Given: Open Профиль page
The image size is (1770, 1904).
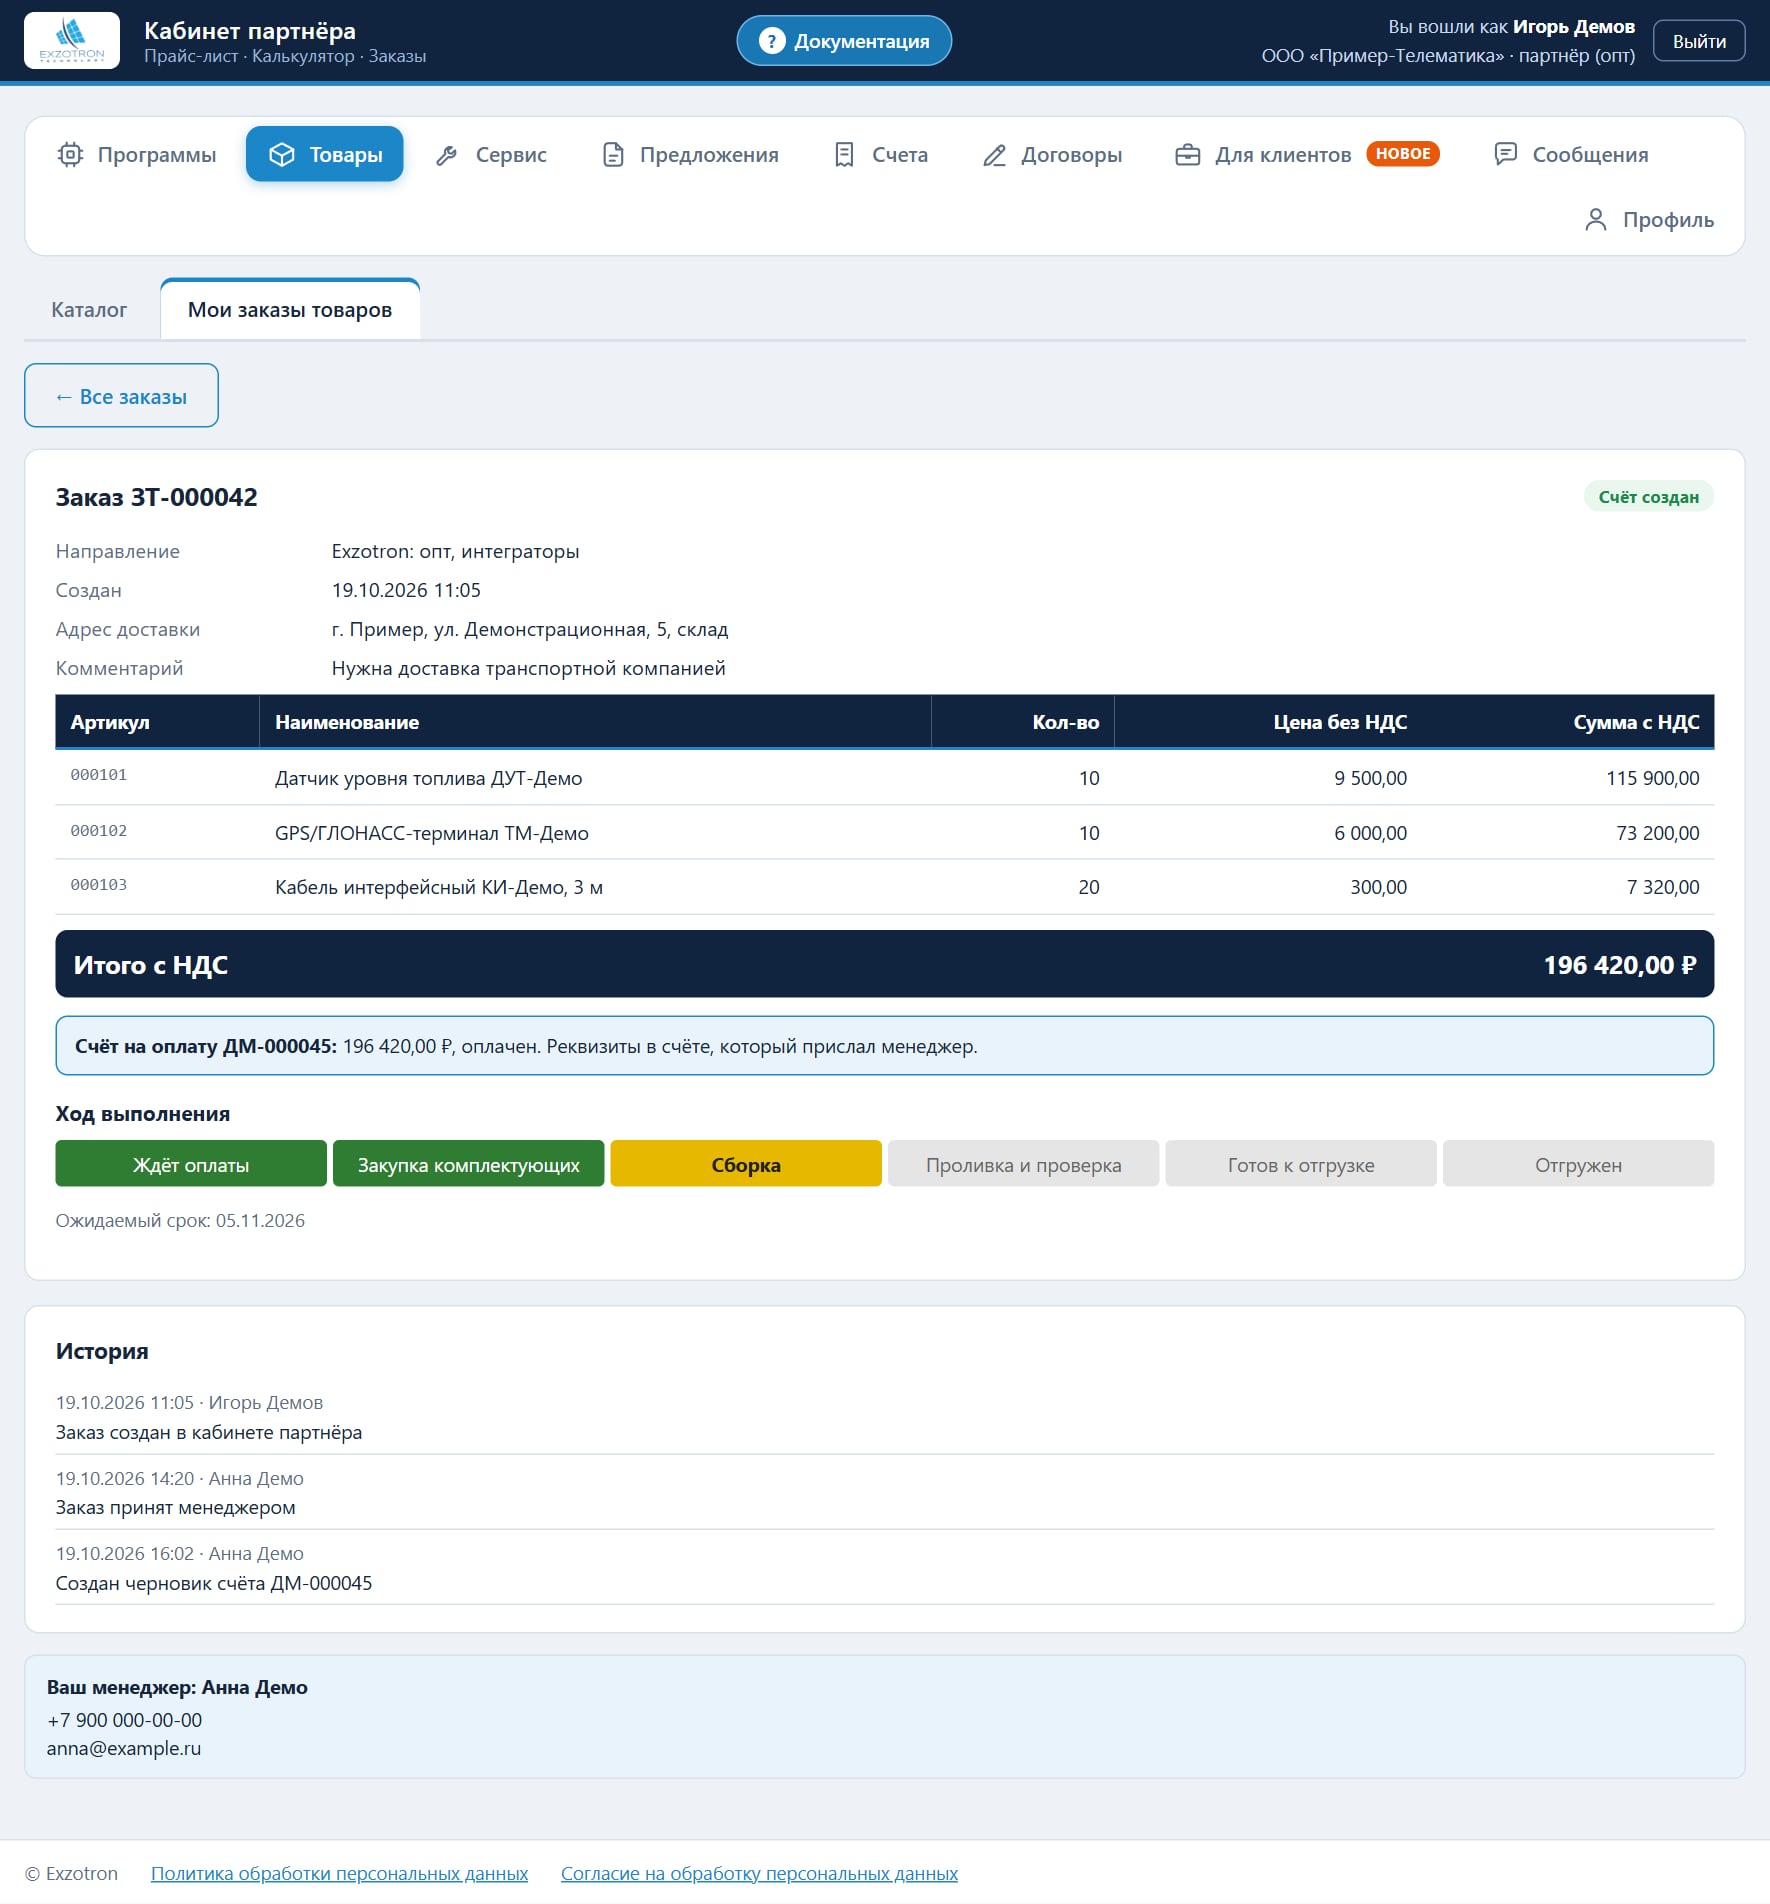Looking at the screenshot, I should coord(1649,220).
